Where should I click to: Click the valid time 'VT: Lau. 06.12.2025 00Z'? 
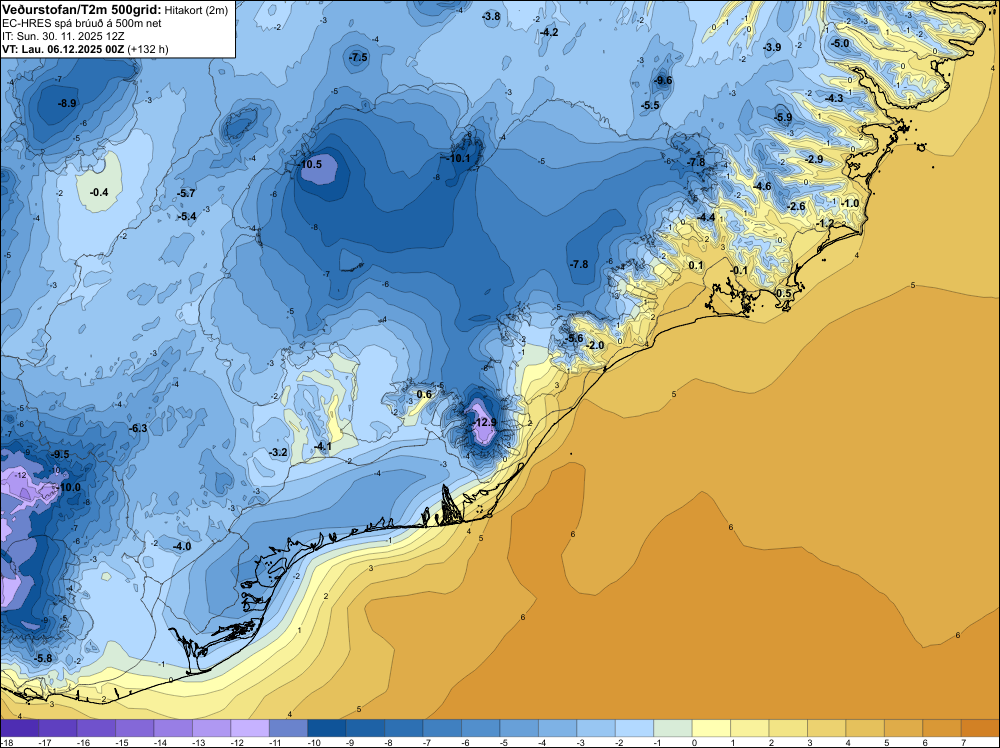coord(63,49)
